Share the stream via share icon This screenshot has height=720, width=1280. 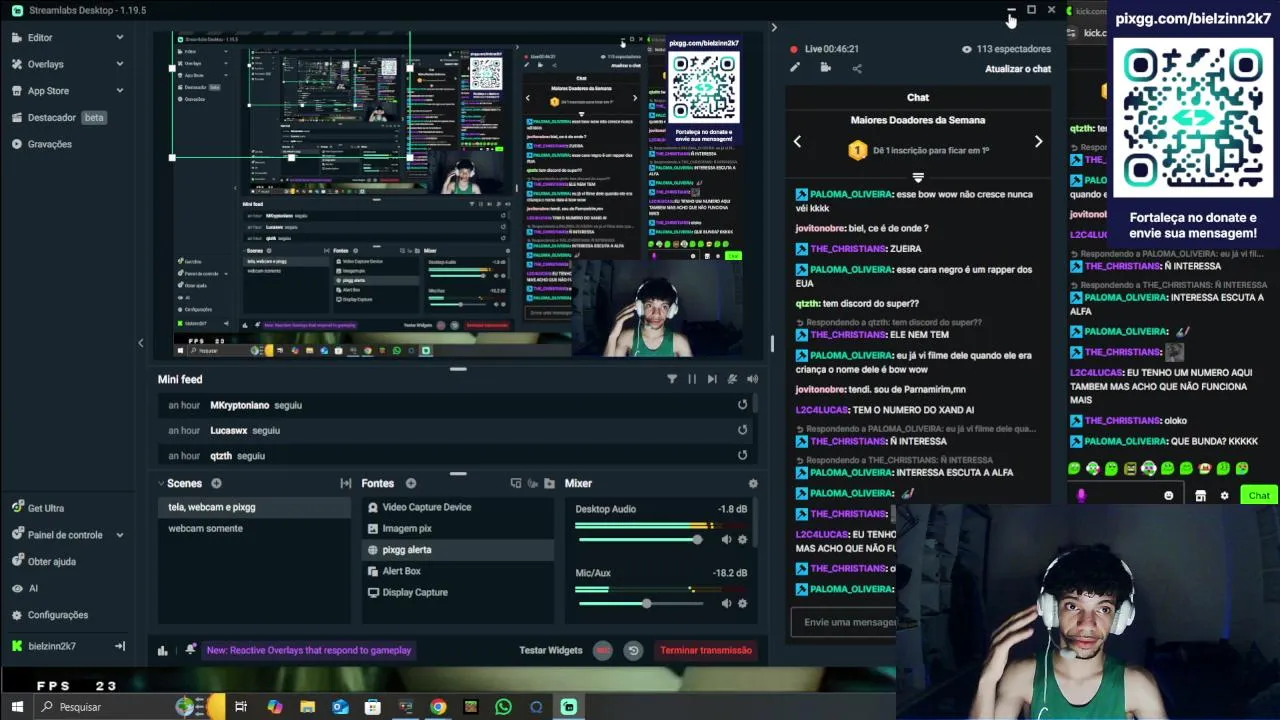(x=857, y=68)
